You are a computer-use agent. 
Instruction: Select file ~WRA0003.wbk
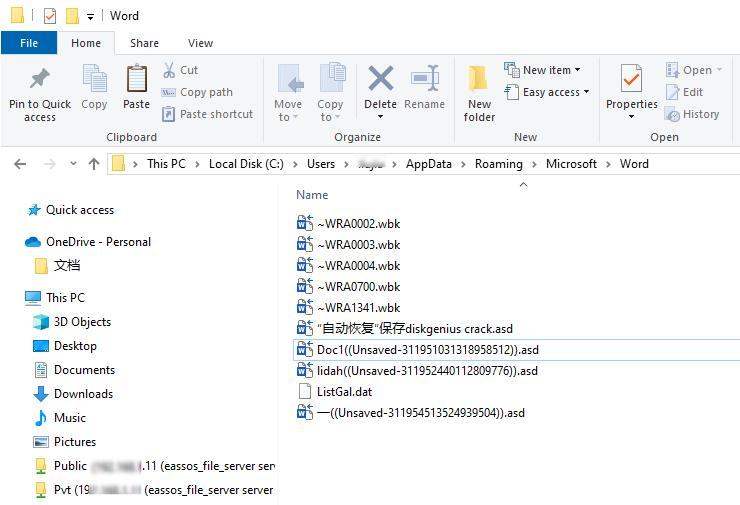(x=348, y=245)
